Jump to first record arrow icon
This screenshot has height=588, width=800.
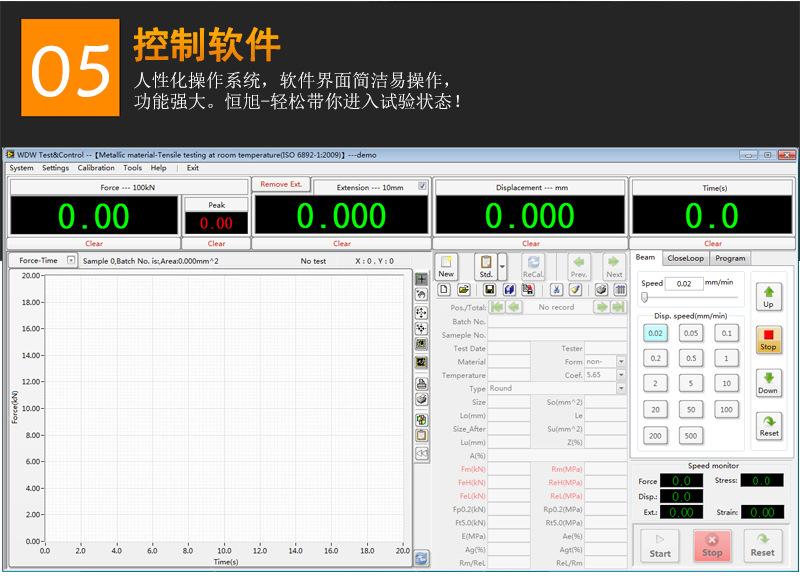[x=497, y=307]
